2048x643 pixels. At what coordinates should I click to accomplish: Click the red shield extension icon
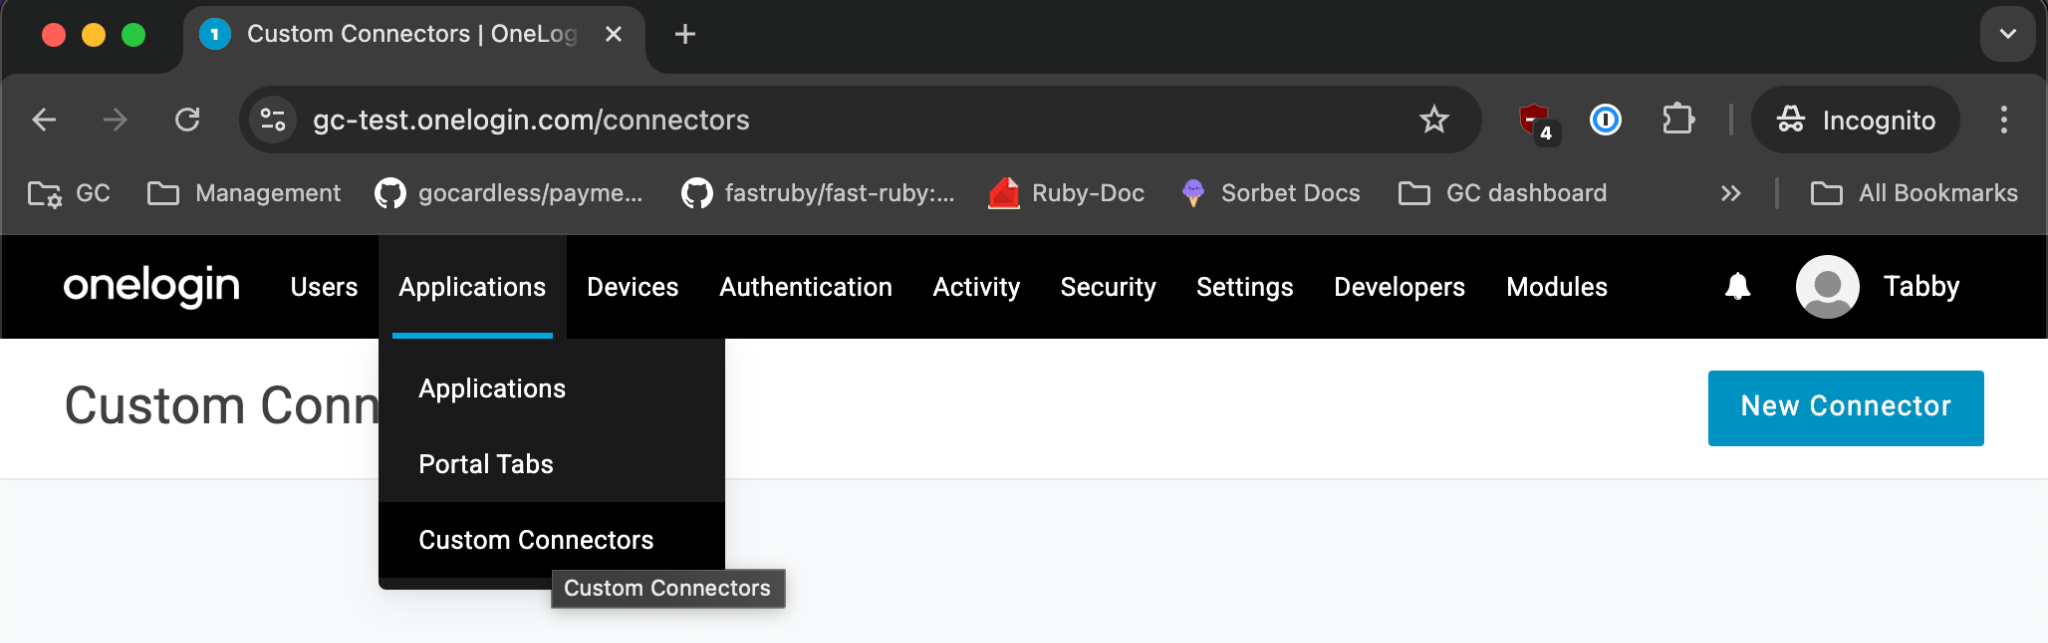pos(1533,120)
